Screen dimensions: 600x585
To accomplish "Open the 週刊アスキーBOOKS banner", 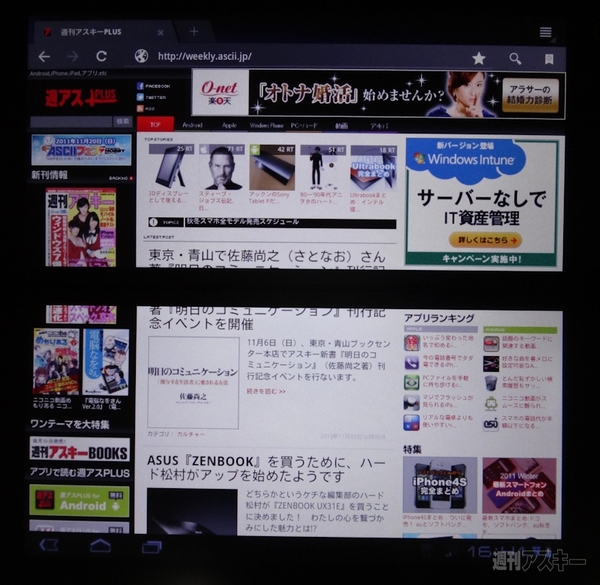I will click(x=80, y=449).
